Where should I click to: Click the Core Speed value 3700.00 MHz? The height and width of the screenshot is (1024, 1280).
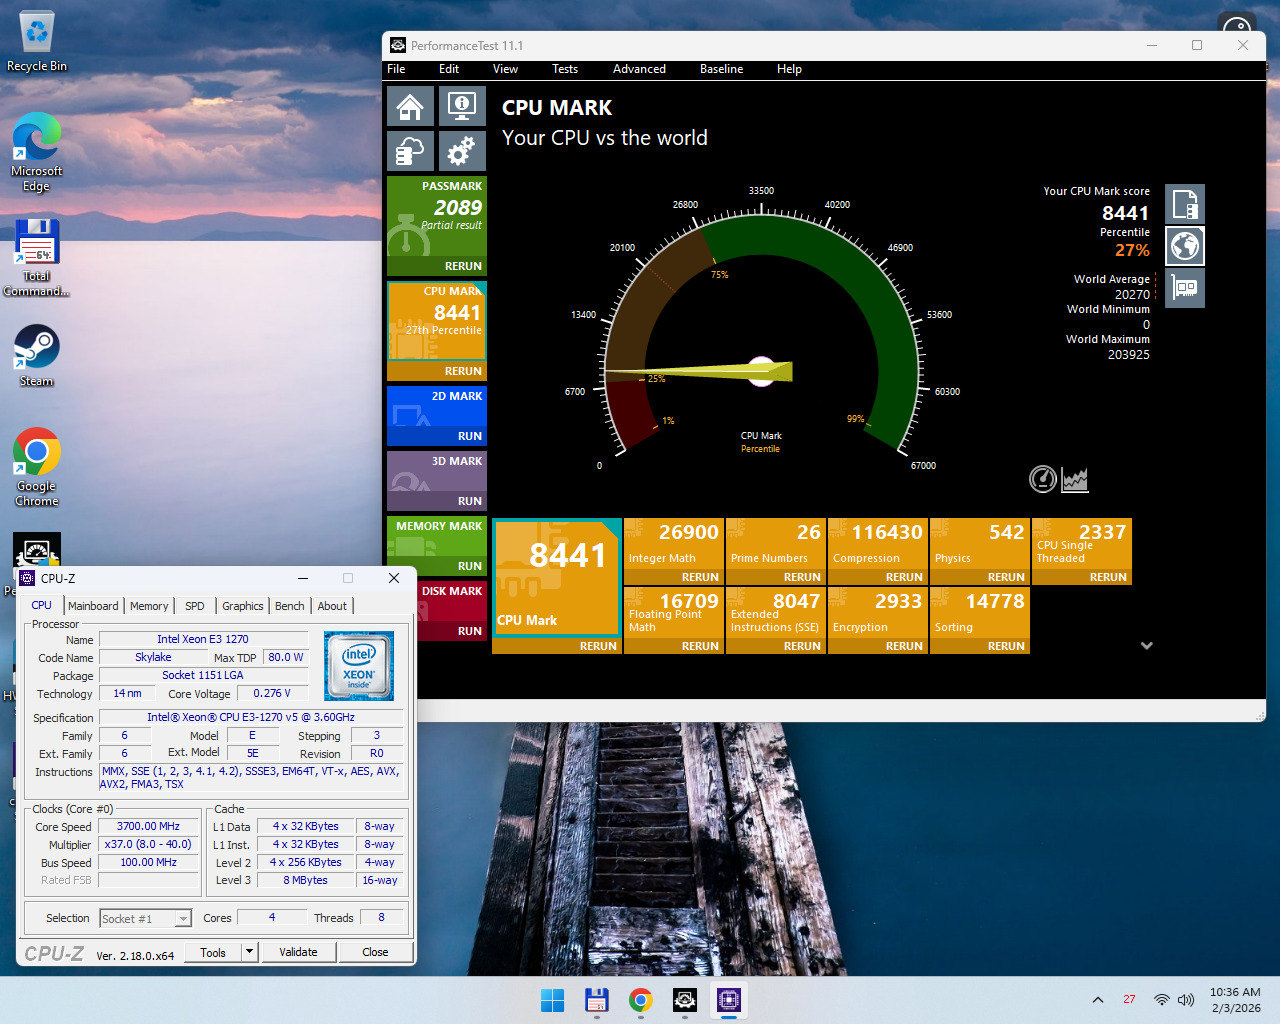click(x=148, y=827)
